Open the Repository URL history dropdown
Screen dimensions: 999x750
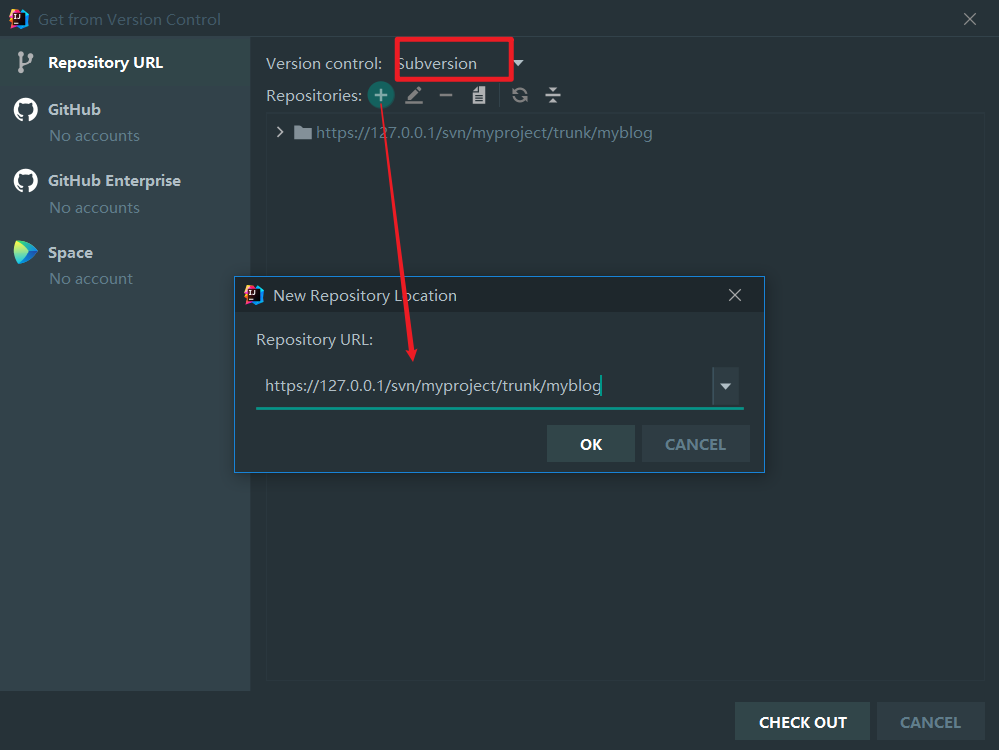[x=725, y=386]
